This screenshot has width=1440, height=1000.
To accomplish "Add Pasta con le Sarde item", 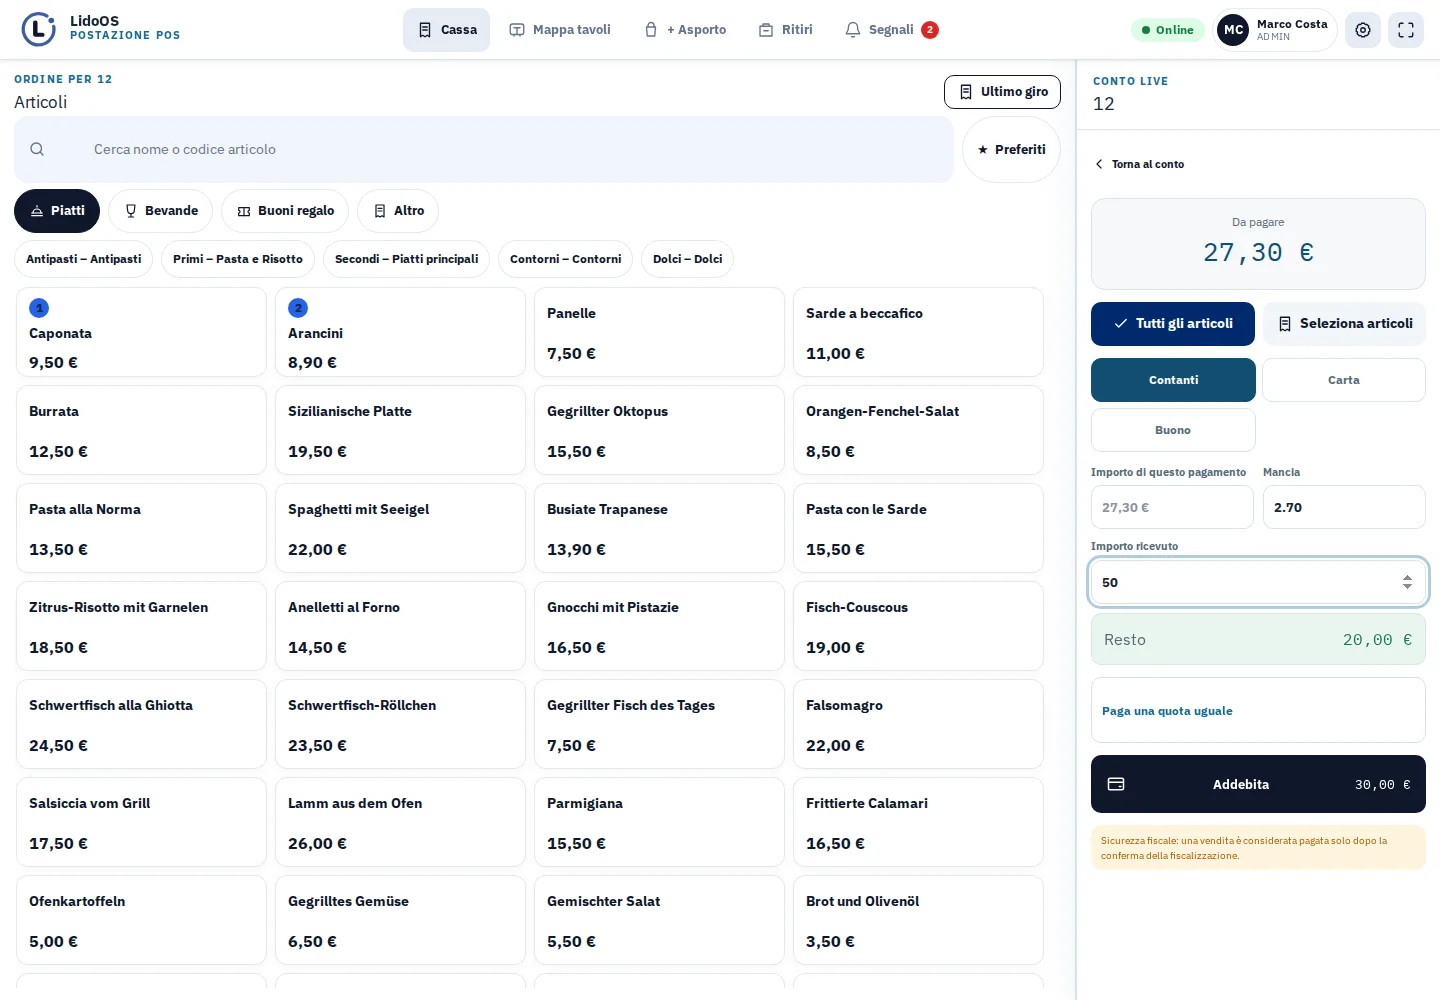I will [x=918, y=528].
